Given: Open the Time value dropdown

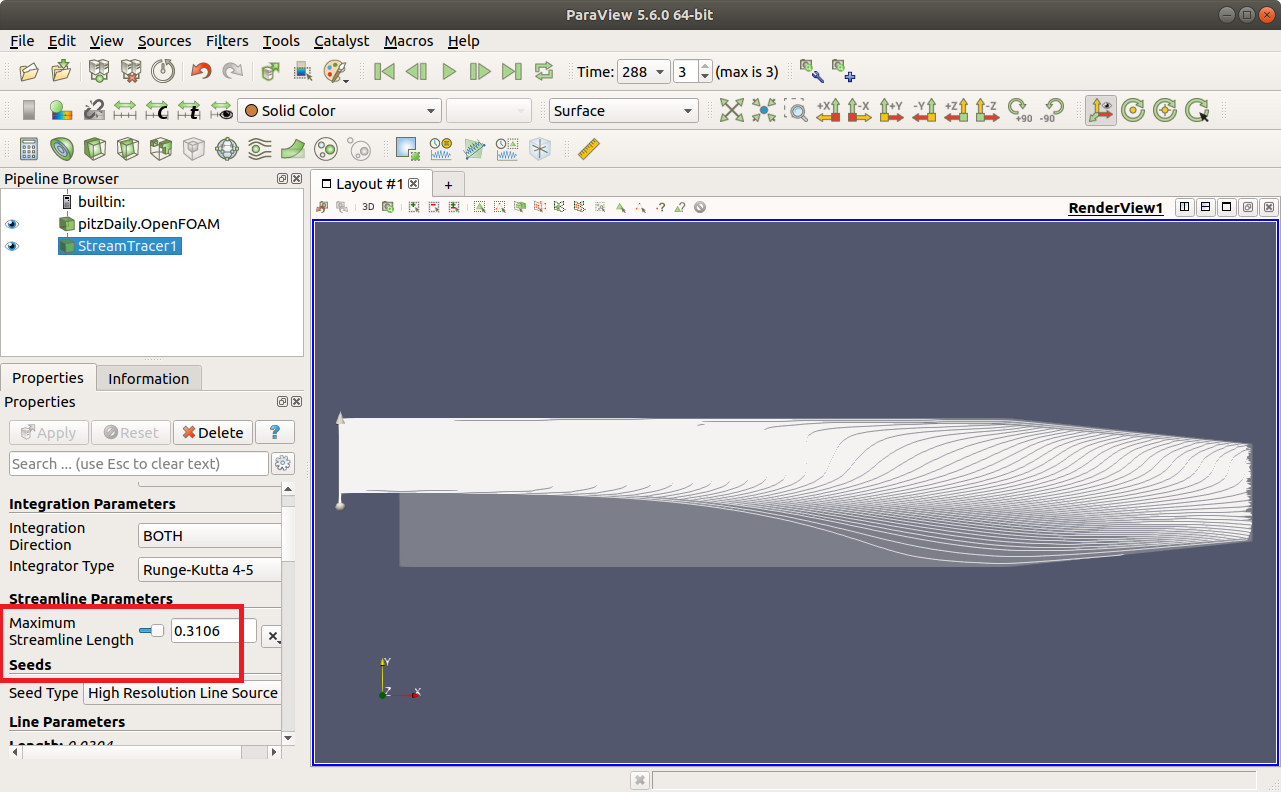Looking at the screenshot, I should 643,72.
